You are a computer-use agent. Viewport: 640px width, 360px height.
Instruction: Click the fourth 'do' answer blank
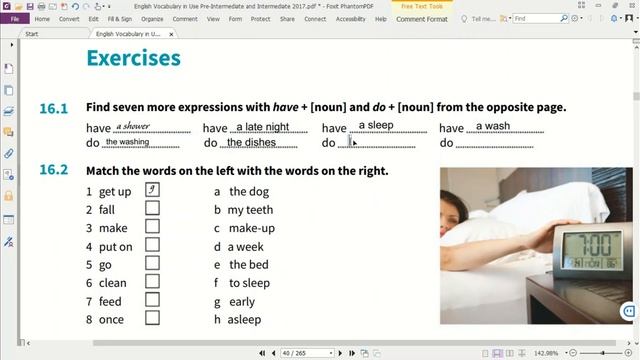[x=495, y=142]
